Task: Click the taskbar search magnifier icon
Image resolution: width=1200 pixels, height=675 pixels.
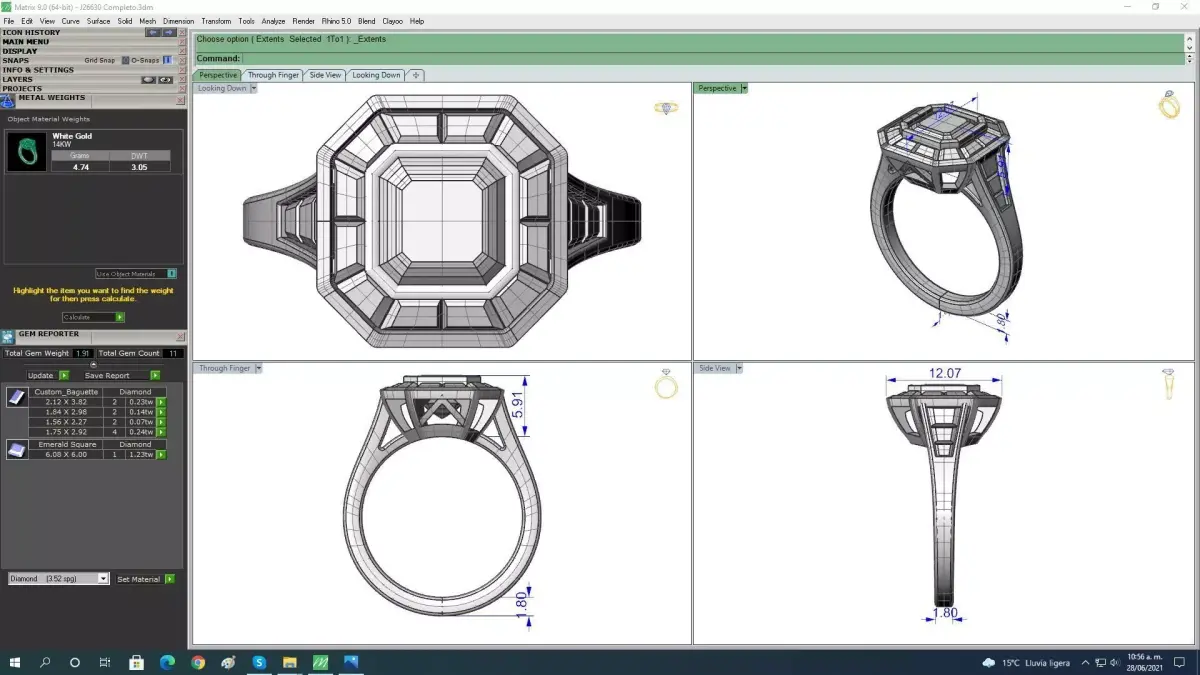Action: tap(45, 662)
